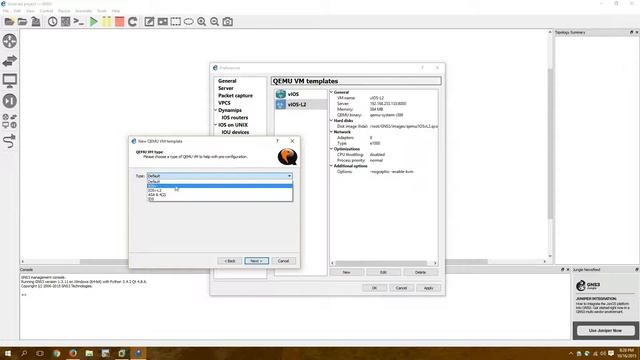Cancel the New QEMU VM template wizard
Image resolution: width=640 pixels, height=360 pixels.
click(x=283, y=261)
